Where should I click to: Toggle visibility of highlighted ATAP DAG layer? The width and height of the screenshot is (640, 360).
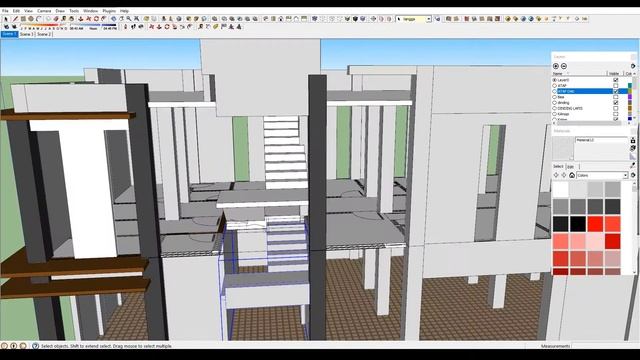pos(616,91)
